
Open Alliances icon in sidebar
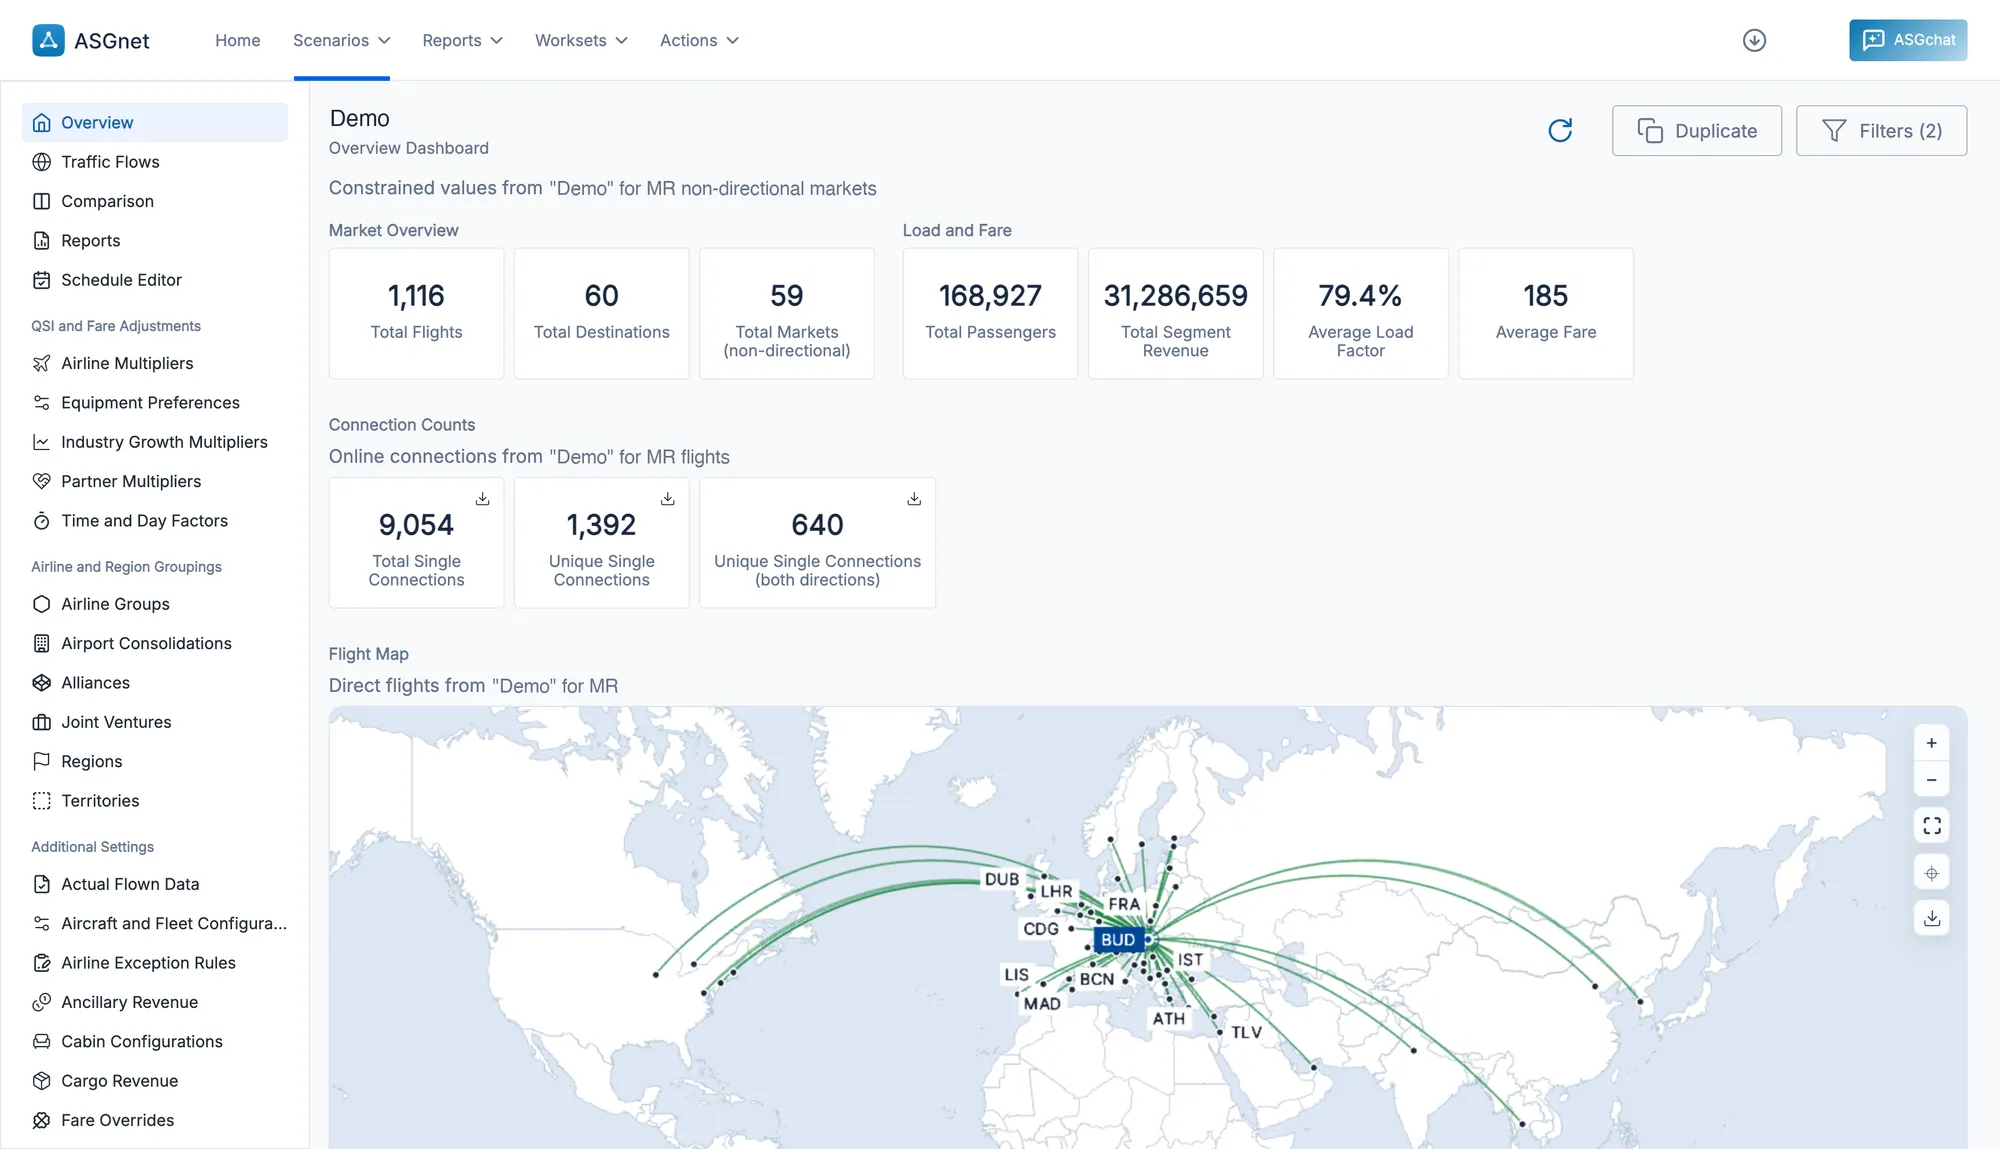pyautogui.click(x=41, y=683)
